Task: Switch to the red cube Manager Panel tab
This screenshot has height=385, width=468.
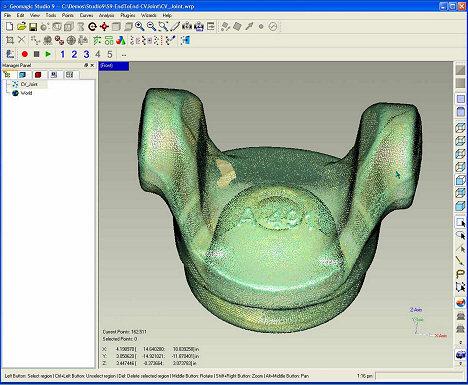Action: [x=38, y=75]
